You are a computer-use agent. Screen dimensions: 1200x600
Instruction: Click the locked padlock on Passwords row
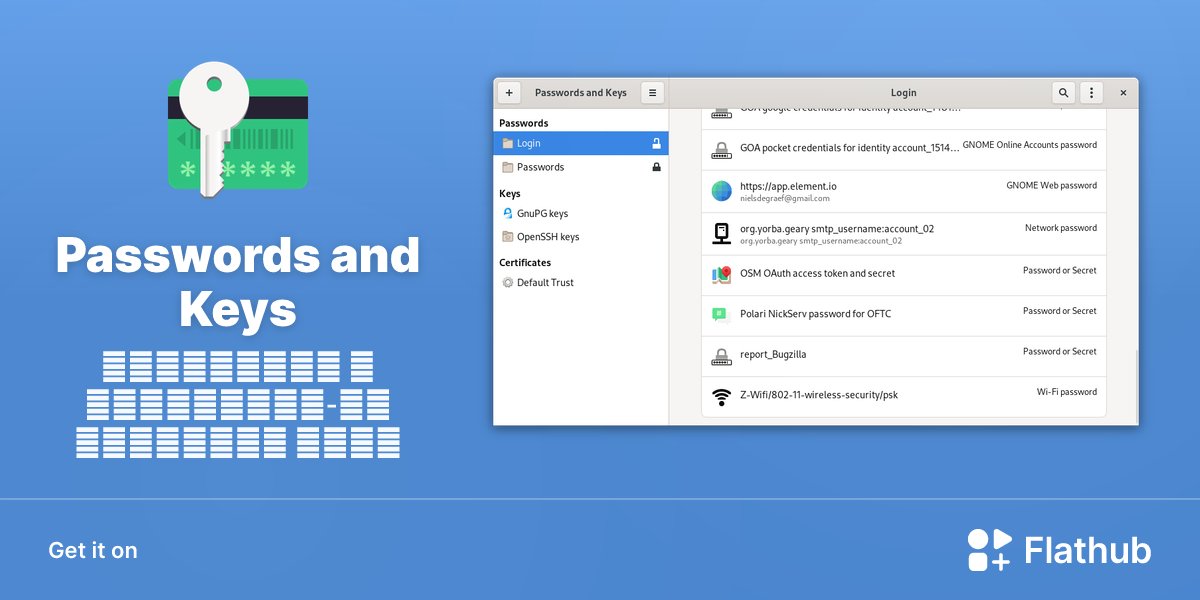coord(656,167)
